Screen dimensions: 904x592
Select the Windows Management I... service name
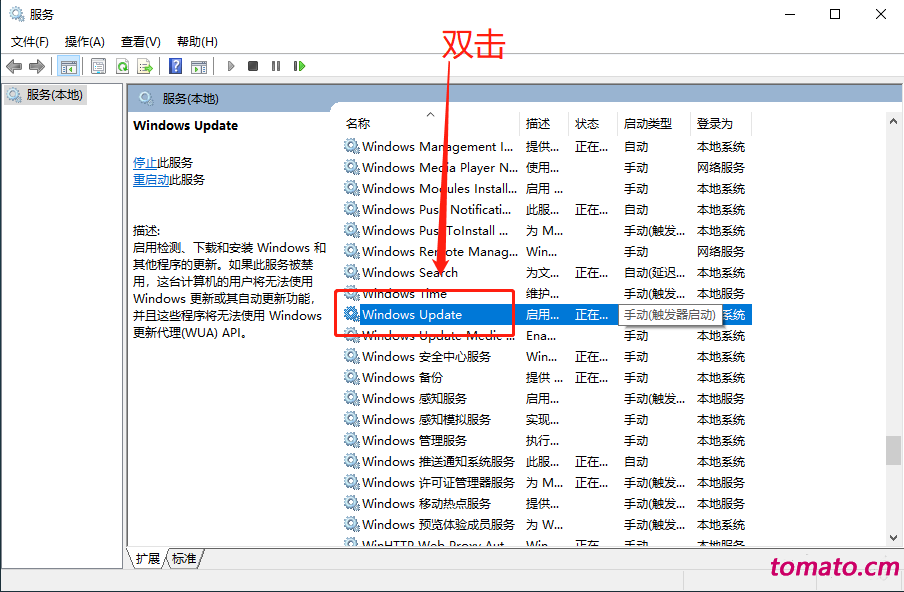click(x=438, y=146)
